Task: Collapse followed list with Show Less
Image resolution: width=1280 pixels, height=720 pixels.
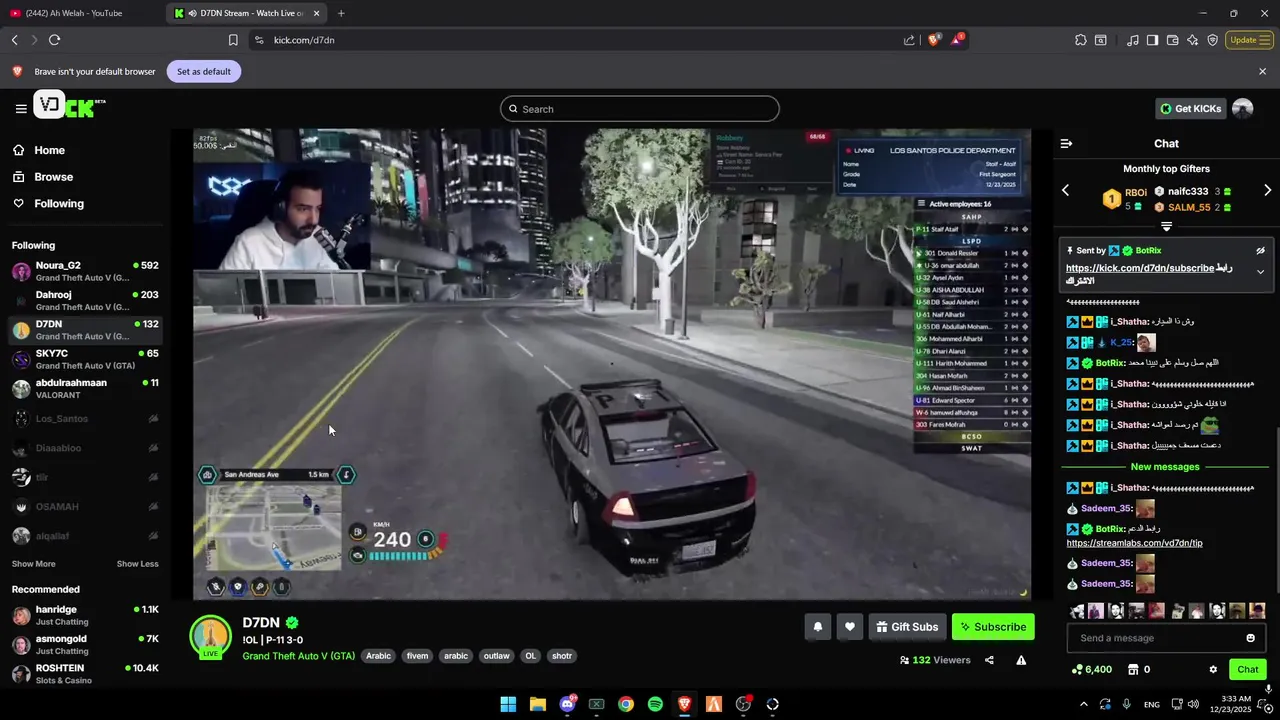Action: click(x=137, y=564)
